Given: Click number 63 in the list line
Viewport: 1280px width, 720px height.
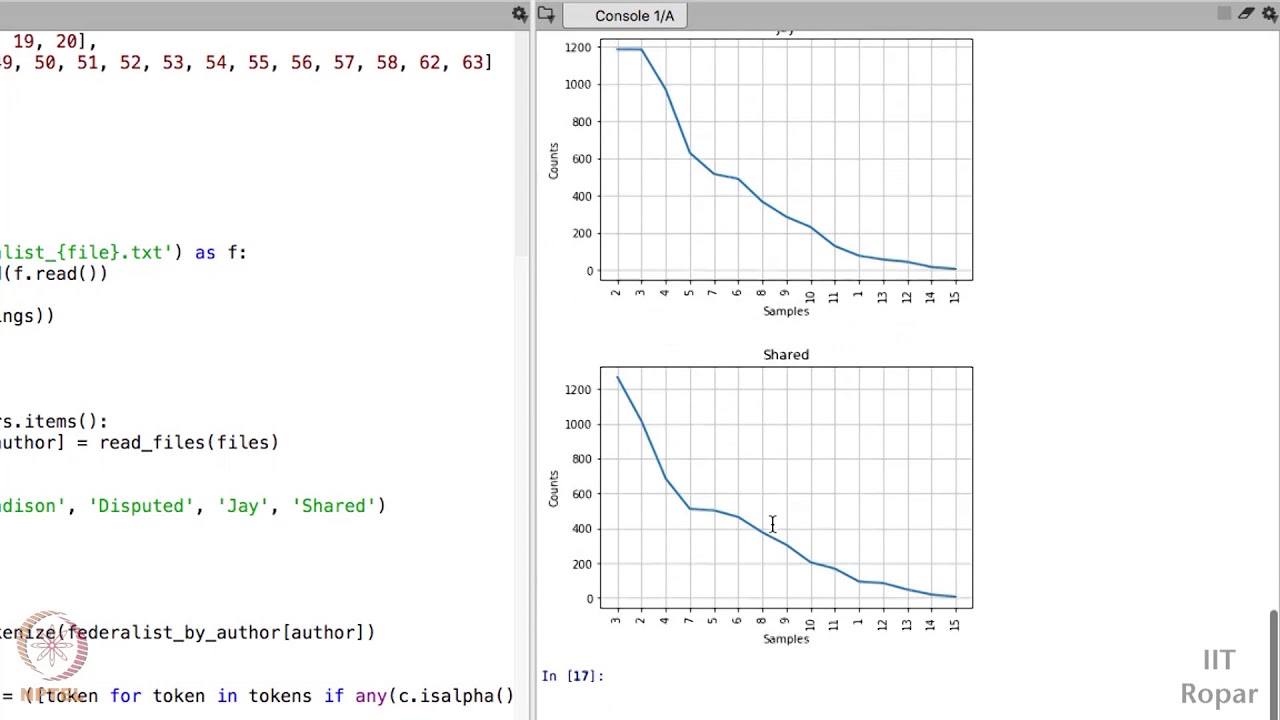Looking at the screenshot, I should point(472,63).
